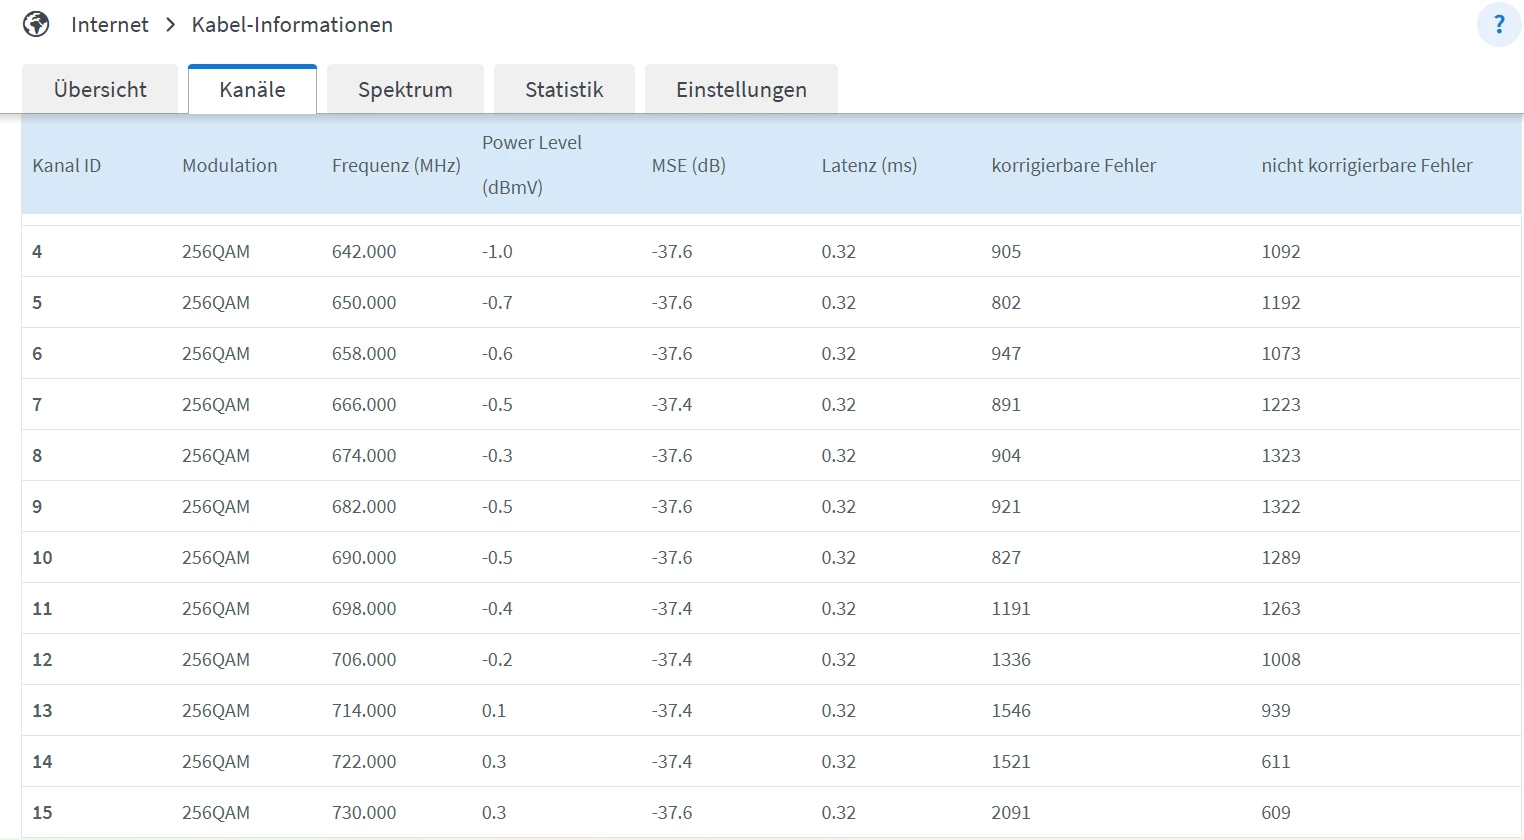
Task: Click the MSE (dB) column header
Action: (x=689, y=166)
